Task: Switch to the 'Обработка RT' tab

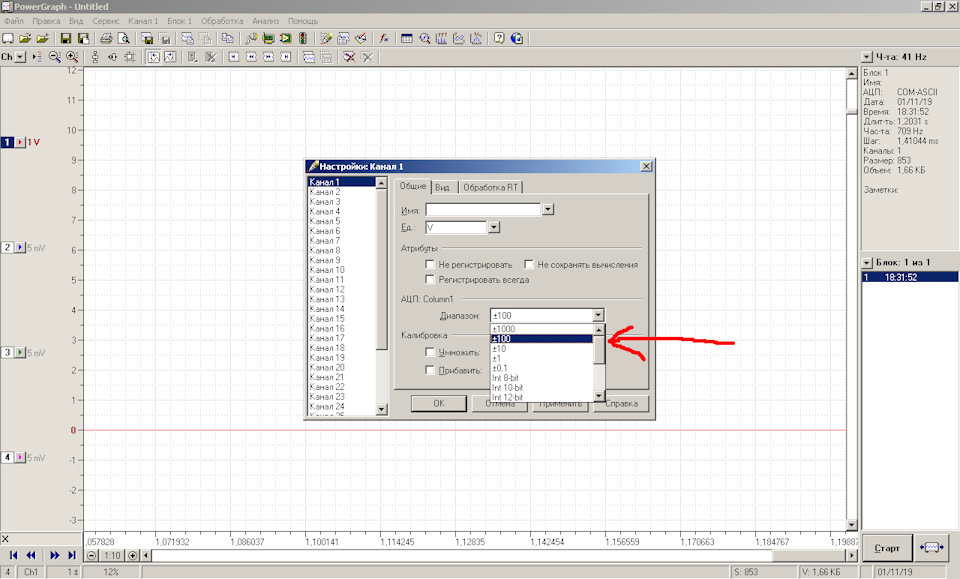Action: coord(490,187)
